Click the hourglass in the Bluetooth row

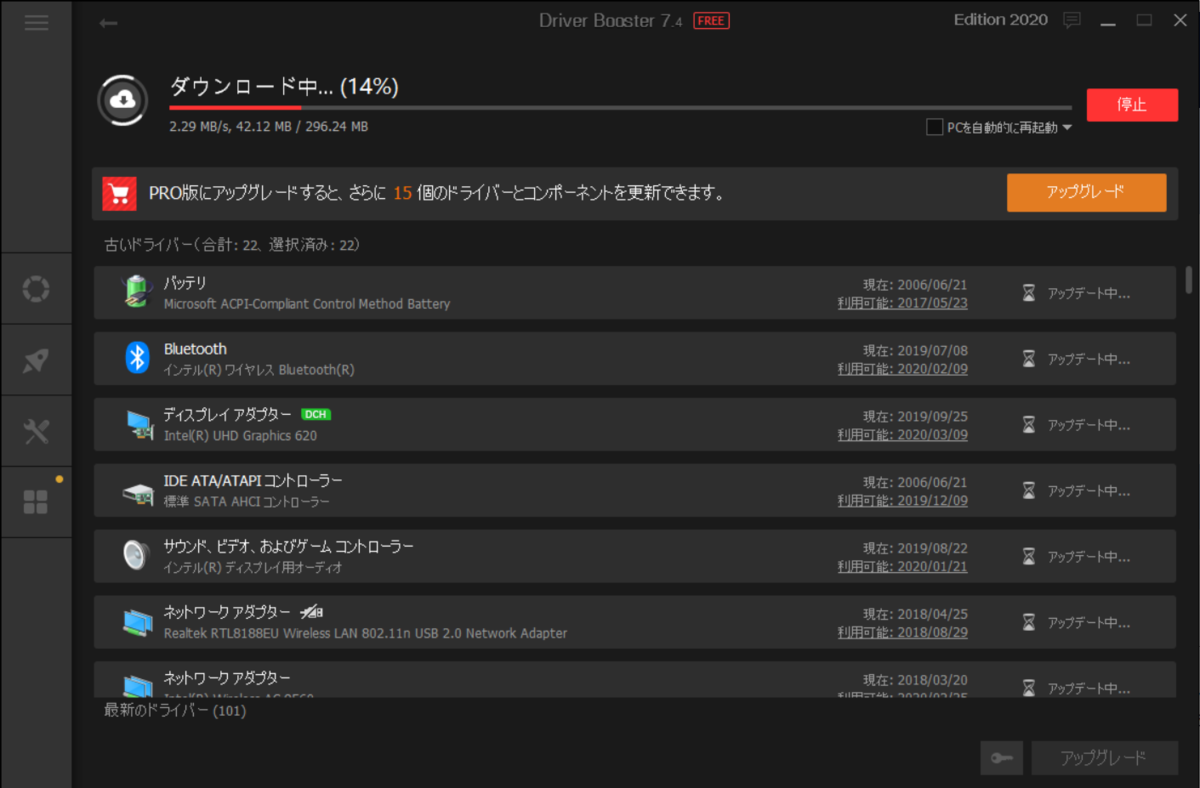[1028, 359]
